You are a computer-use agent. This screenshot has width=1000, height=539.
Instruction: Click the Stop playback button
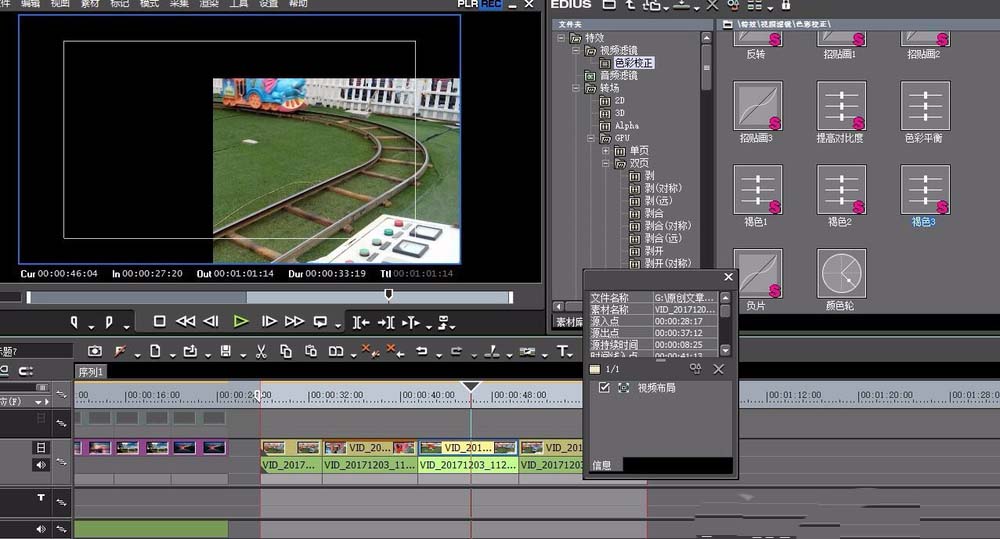click(x=159, y=321)
